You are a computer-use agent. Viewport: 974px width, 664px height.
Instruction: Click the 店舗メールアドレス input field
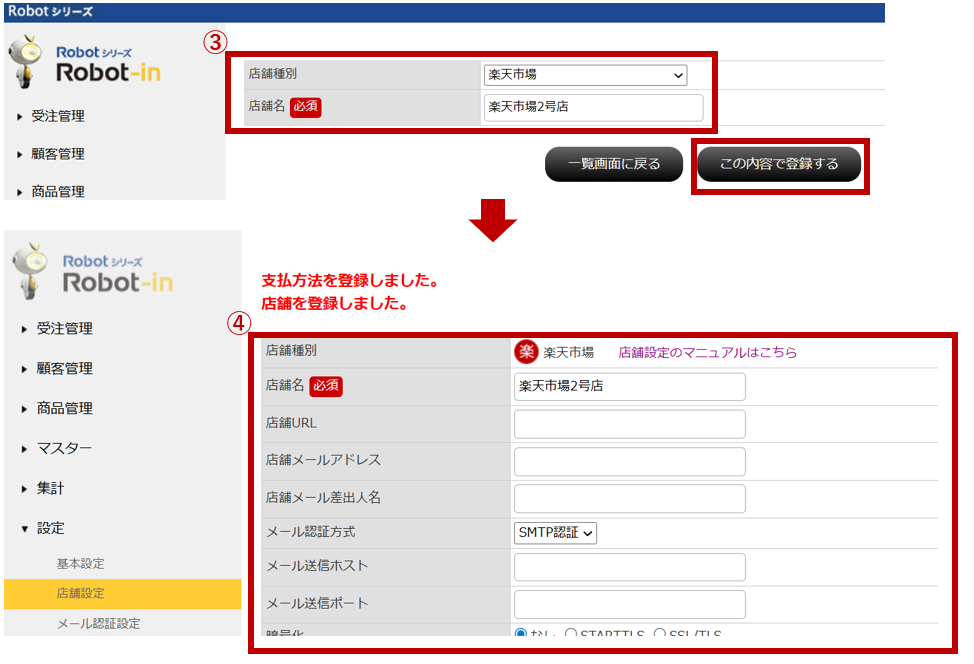point(629,462)
